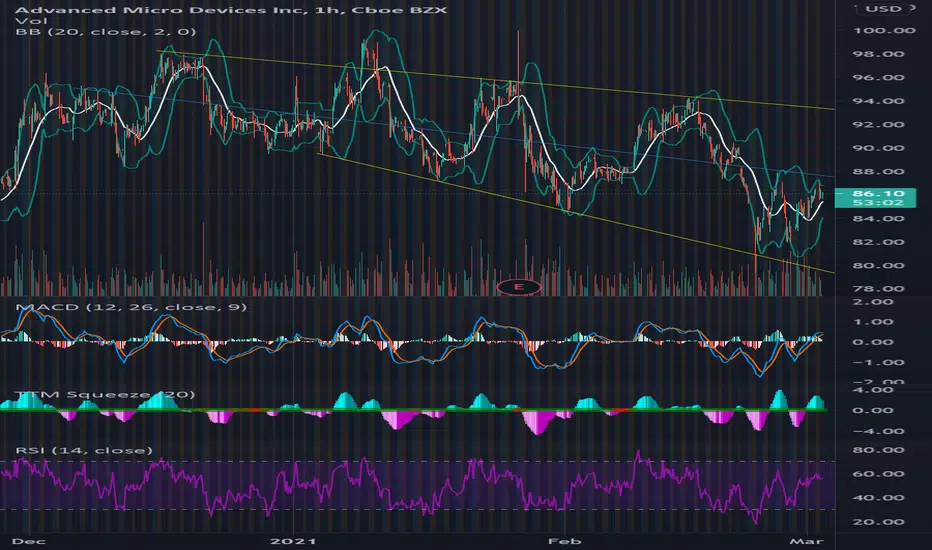Click the 82.00 price axis label
Screen dimensions: 932x550
[x=879, y=242]
